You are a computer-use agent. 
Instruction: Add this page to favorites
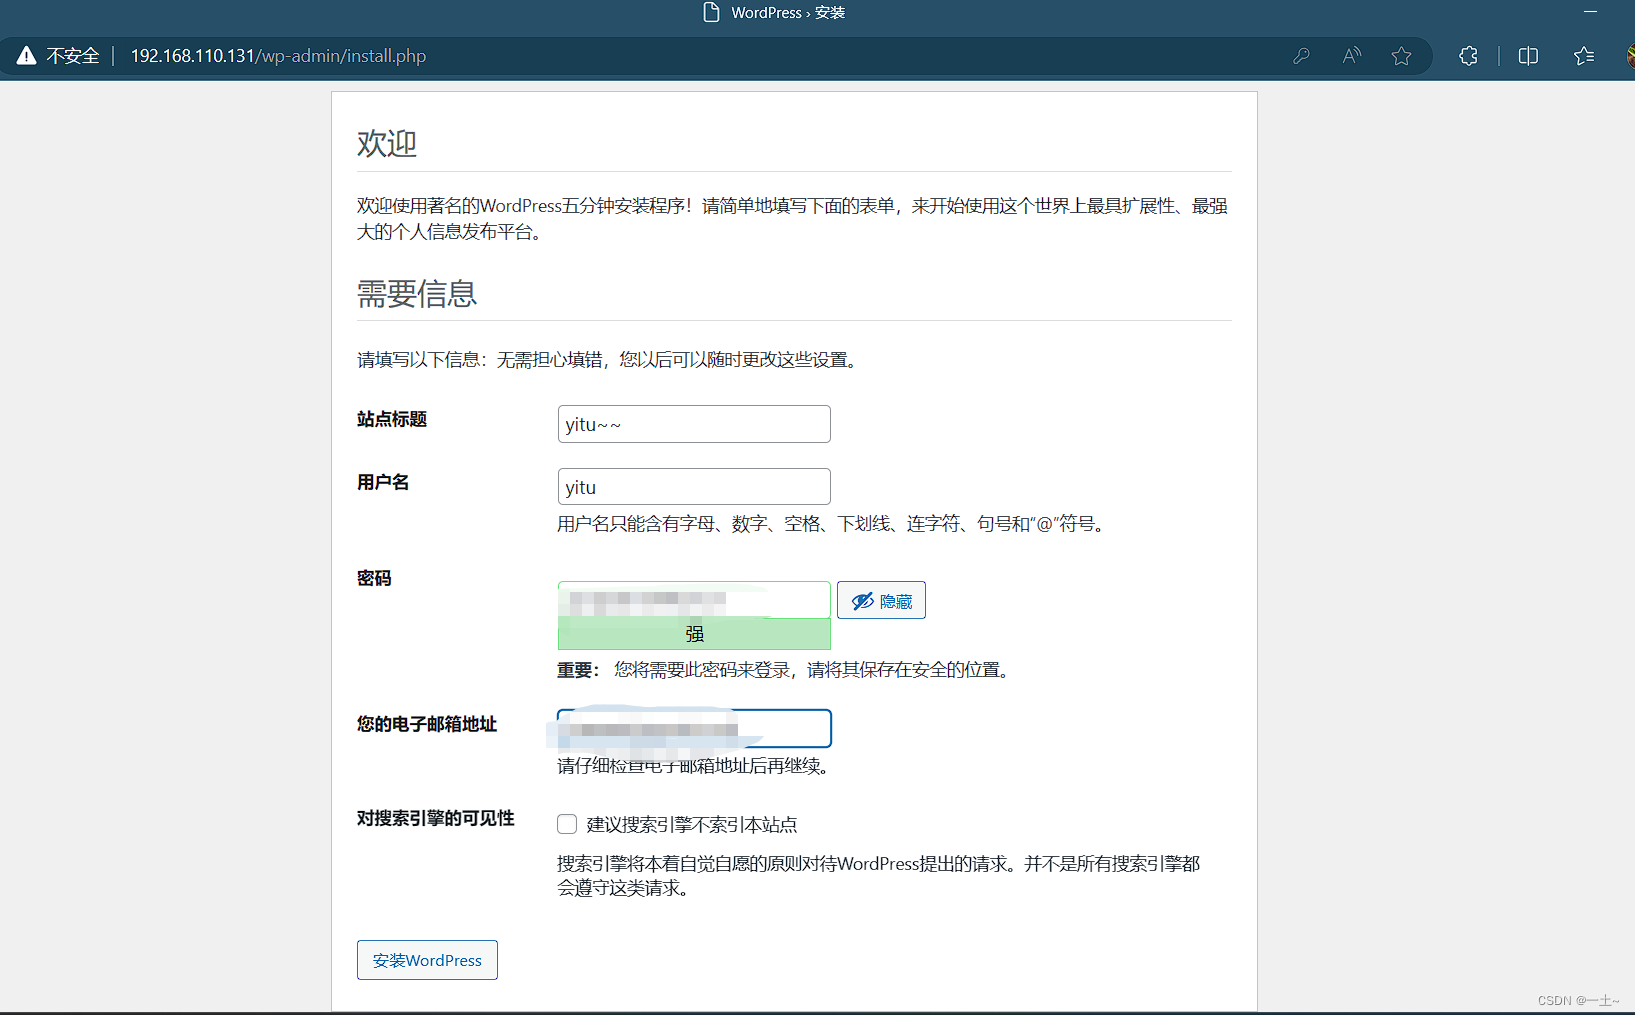point(1401,56)
